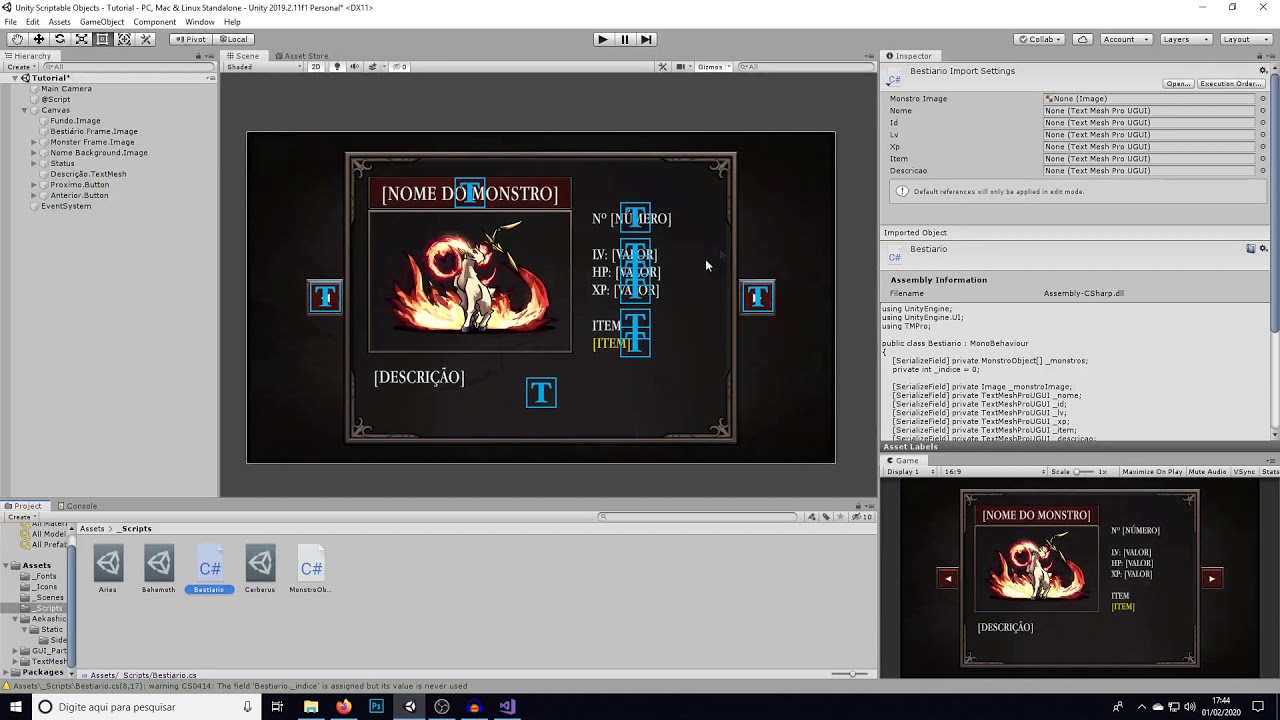Toggle 2D scene view mode

click(x=316, y=67)
